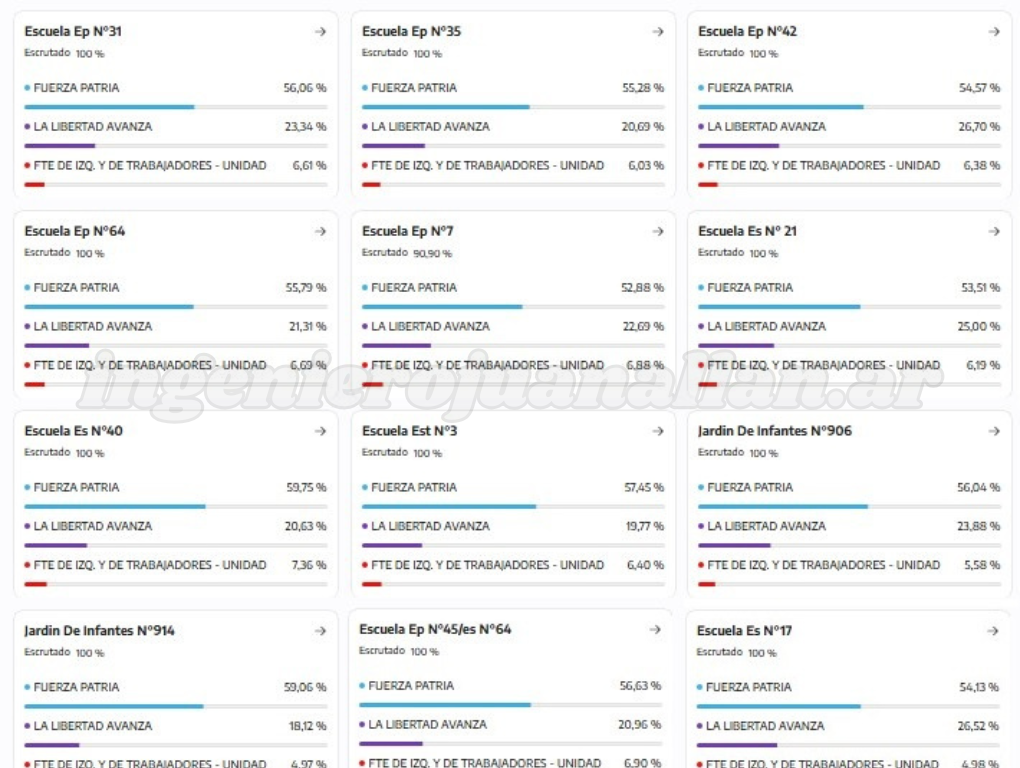
Task: Click Fuerza Patria label in Escuela Es N°40
Action: tap(76, 487)
